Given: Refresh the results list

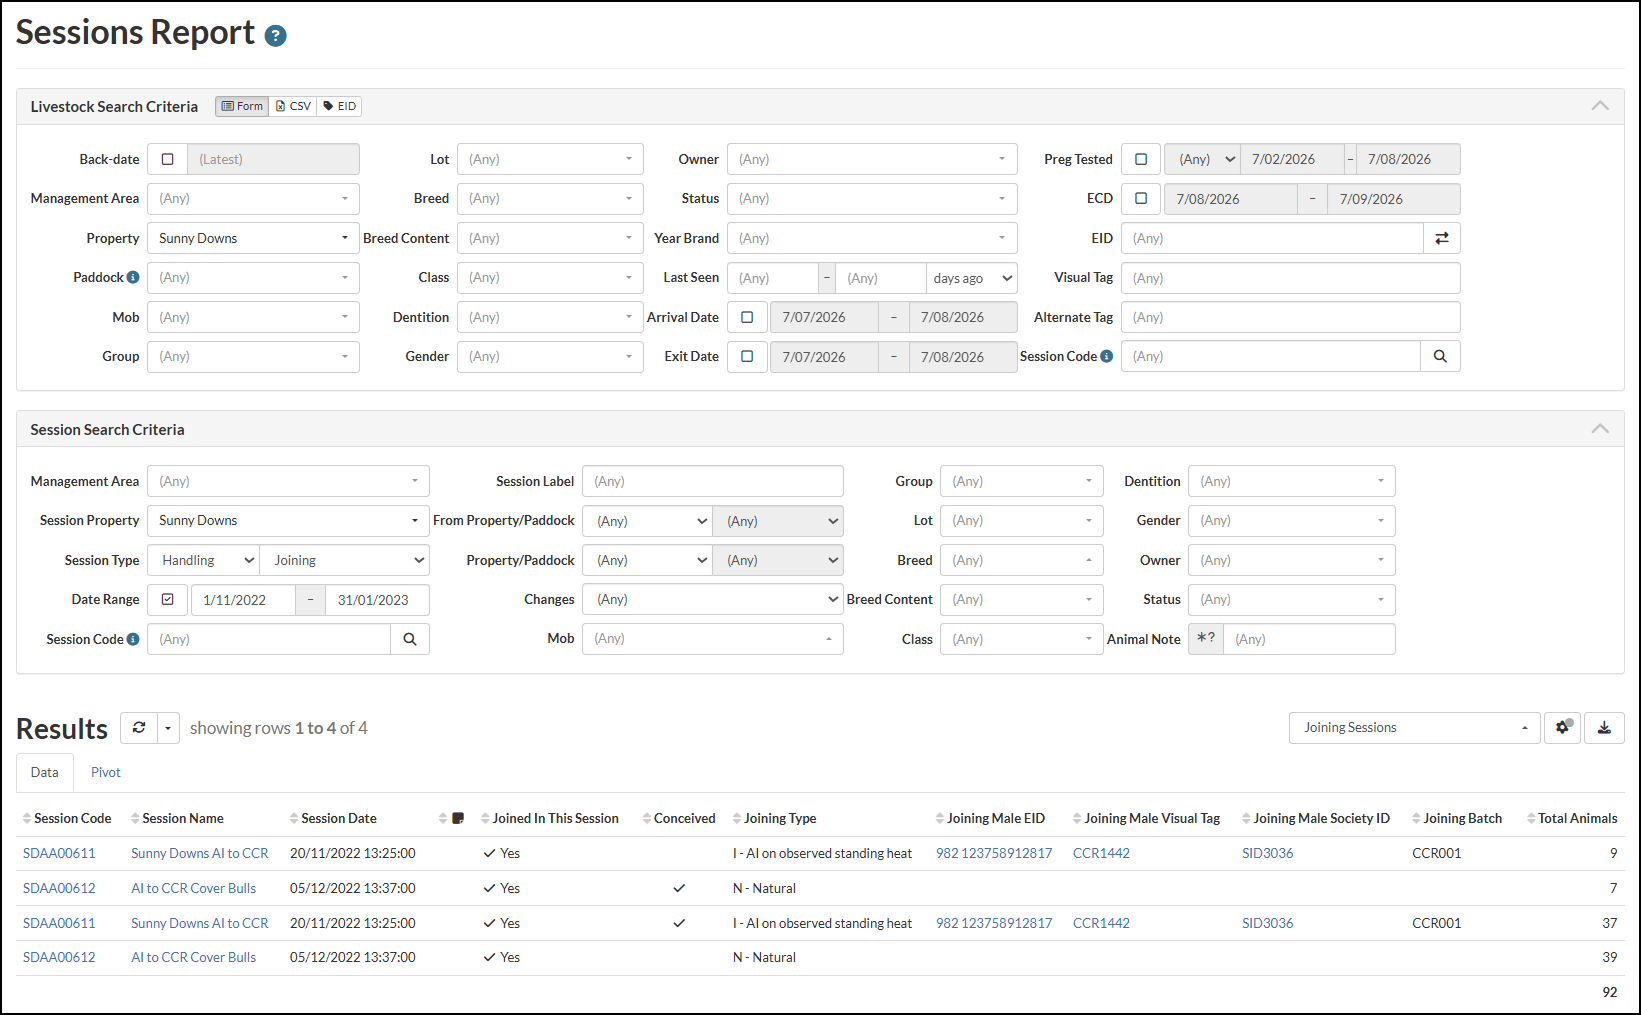Looking at the screenshot, I should (x=139, y=728).
